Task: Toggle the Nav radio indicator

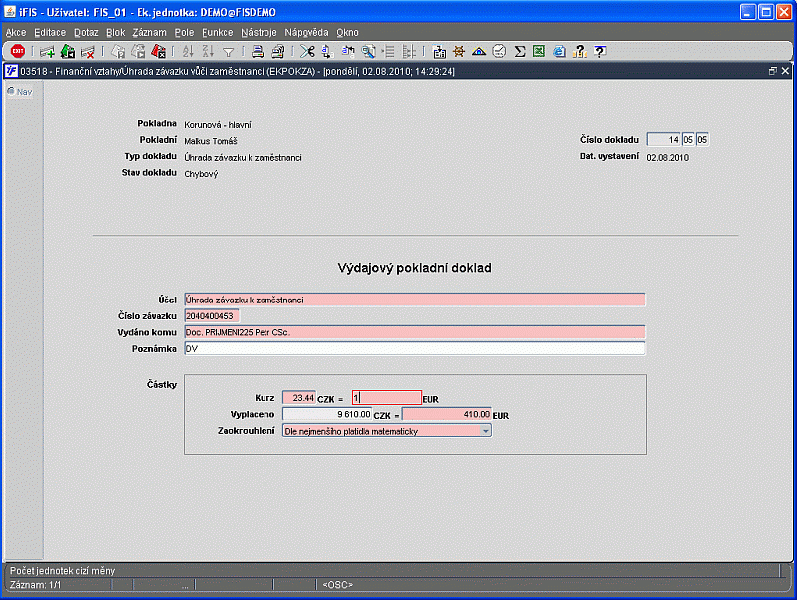Action: (x=11, y=91)
